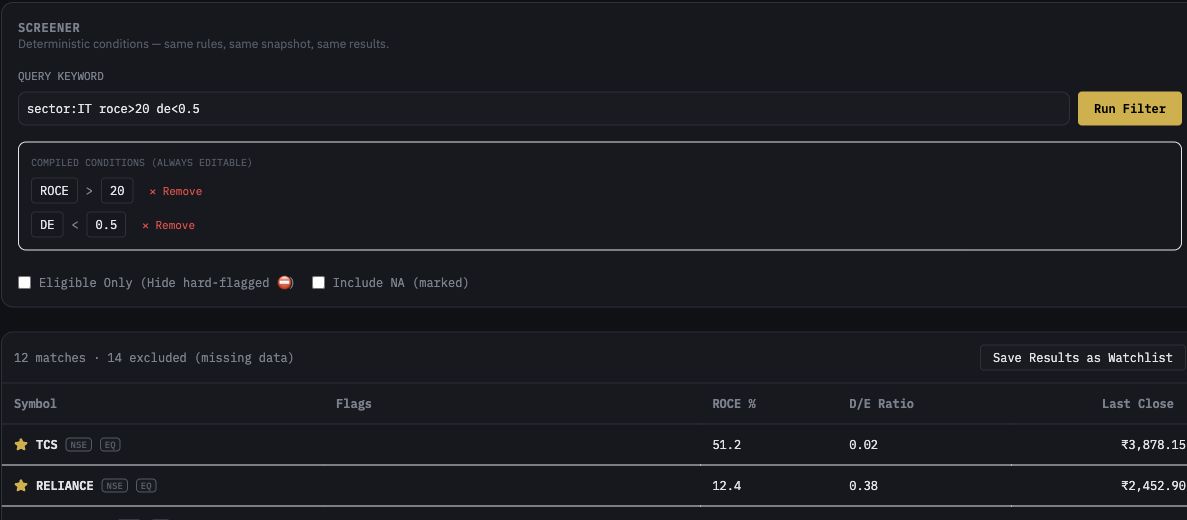The width and height of the screenshot is (1187, 520).
Task: Click the COMPILED CONDITIONS label
Action: 142,163
